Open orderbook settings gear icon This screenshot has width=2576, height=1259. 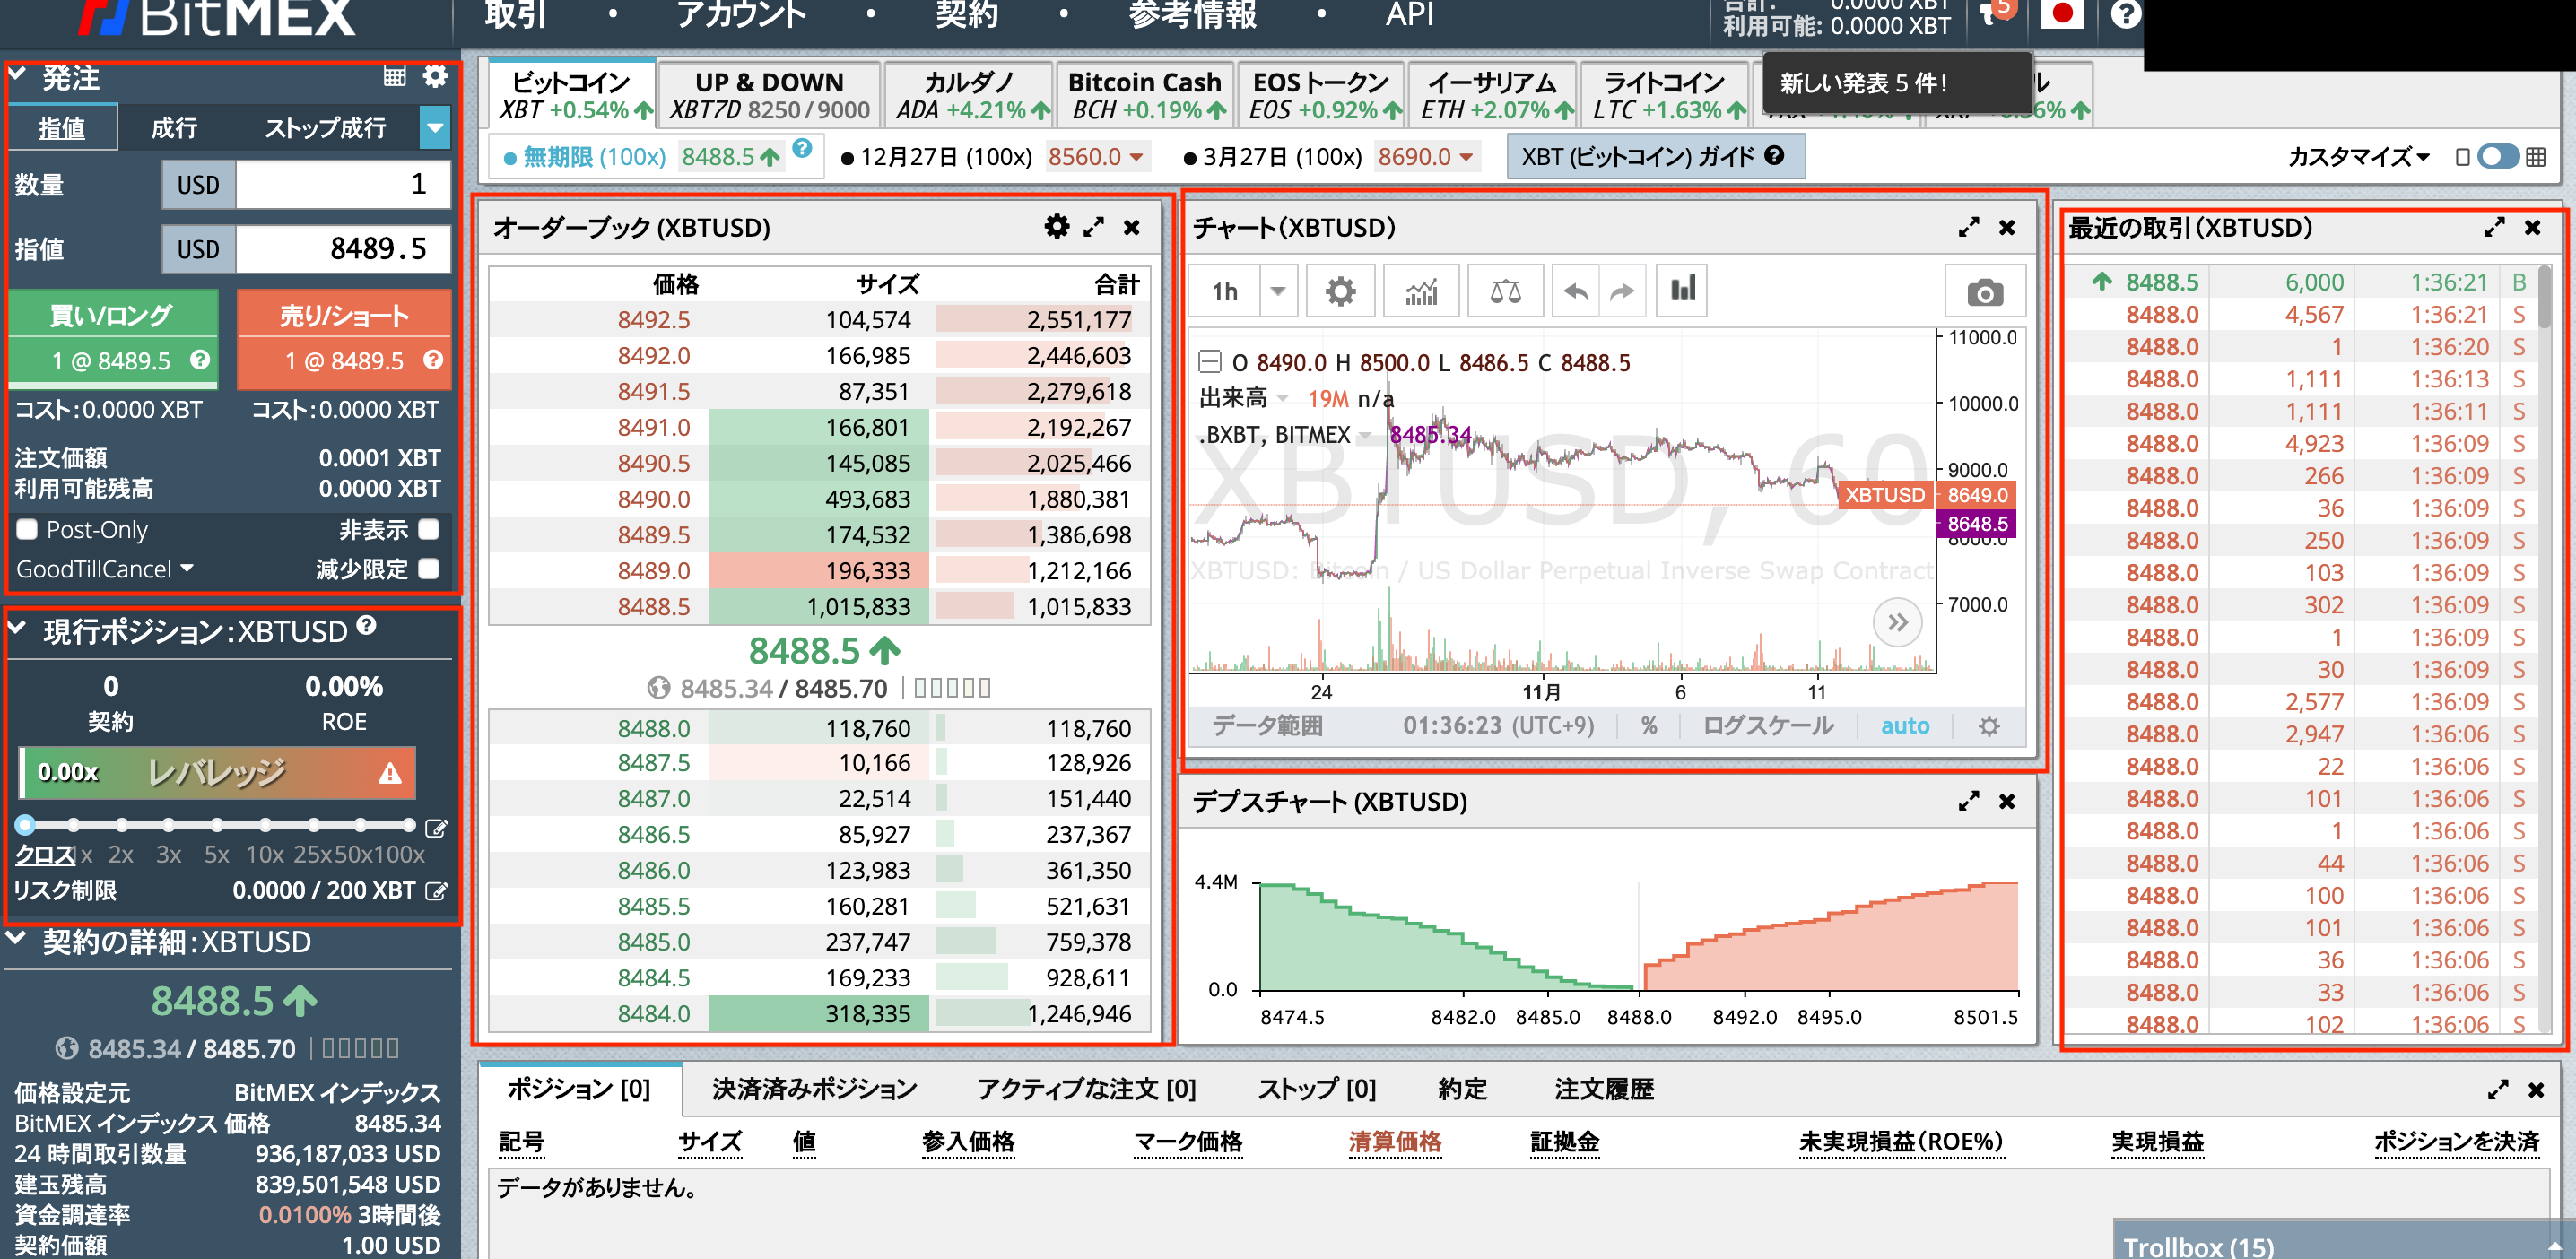pos(1056,227)
